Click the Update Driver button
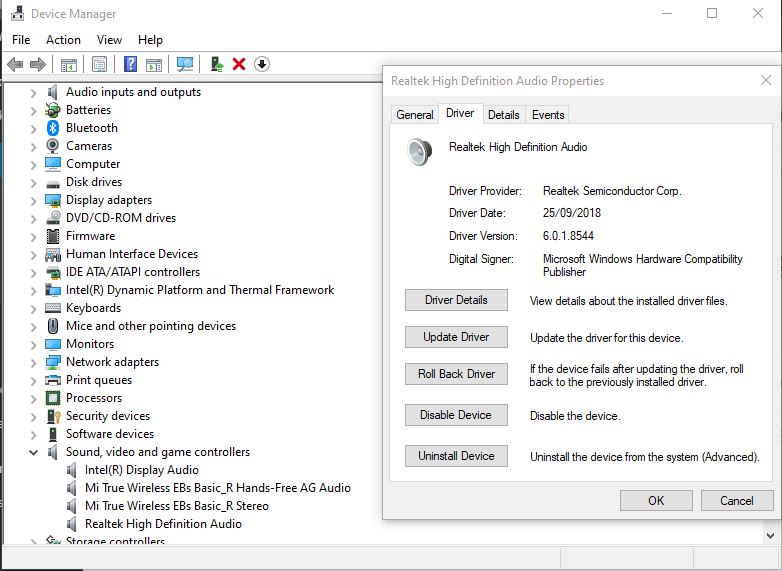Viewport: 782px width, 571px height. coord(456,337)
